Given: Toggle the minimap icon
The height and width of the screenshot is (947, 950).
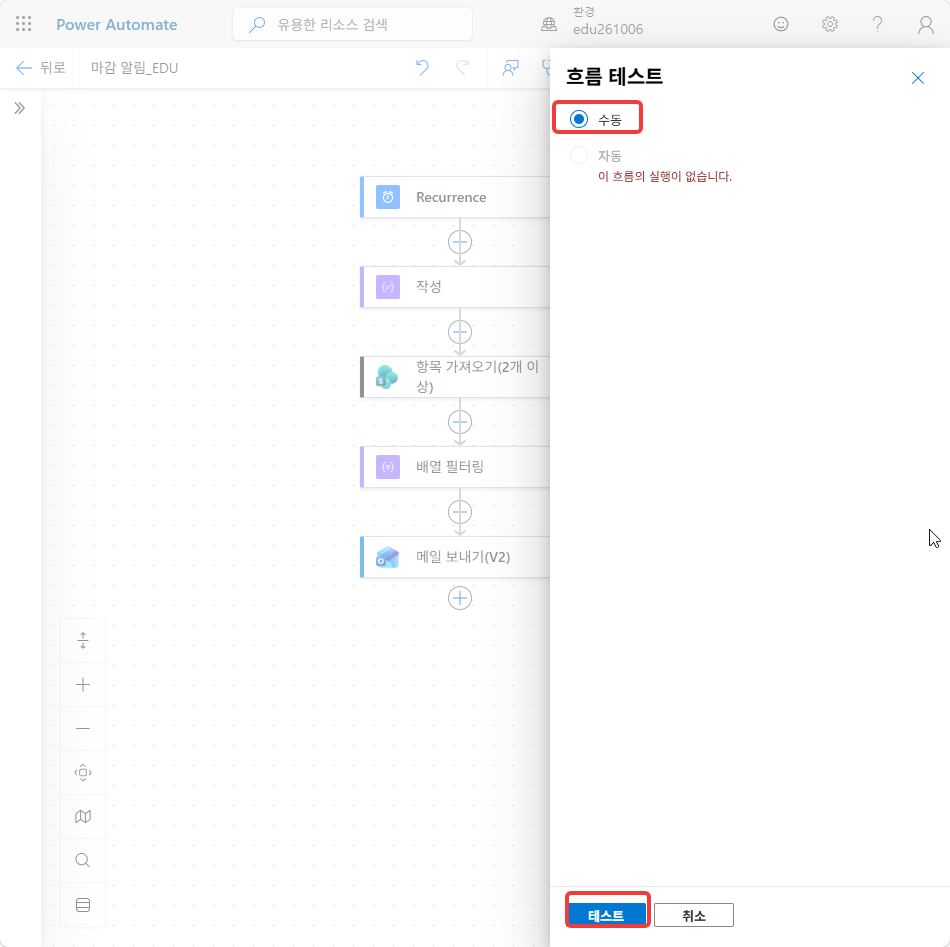Looking at the screenshot, I should coord(83,817).
